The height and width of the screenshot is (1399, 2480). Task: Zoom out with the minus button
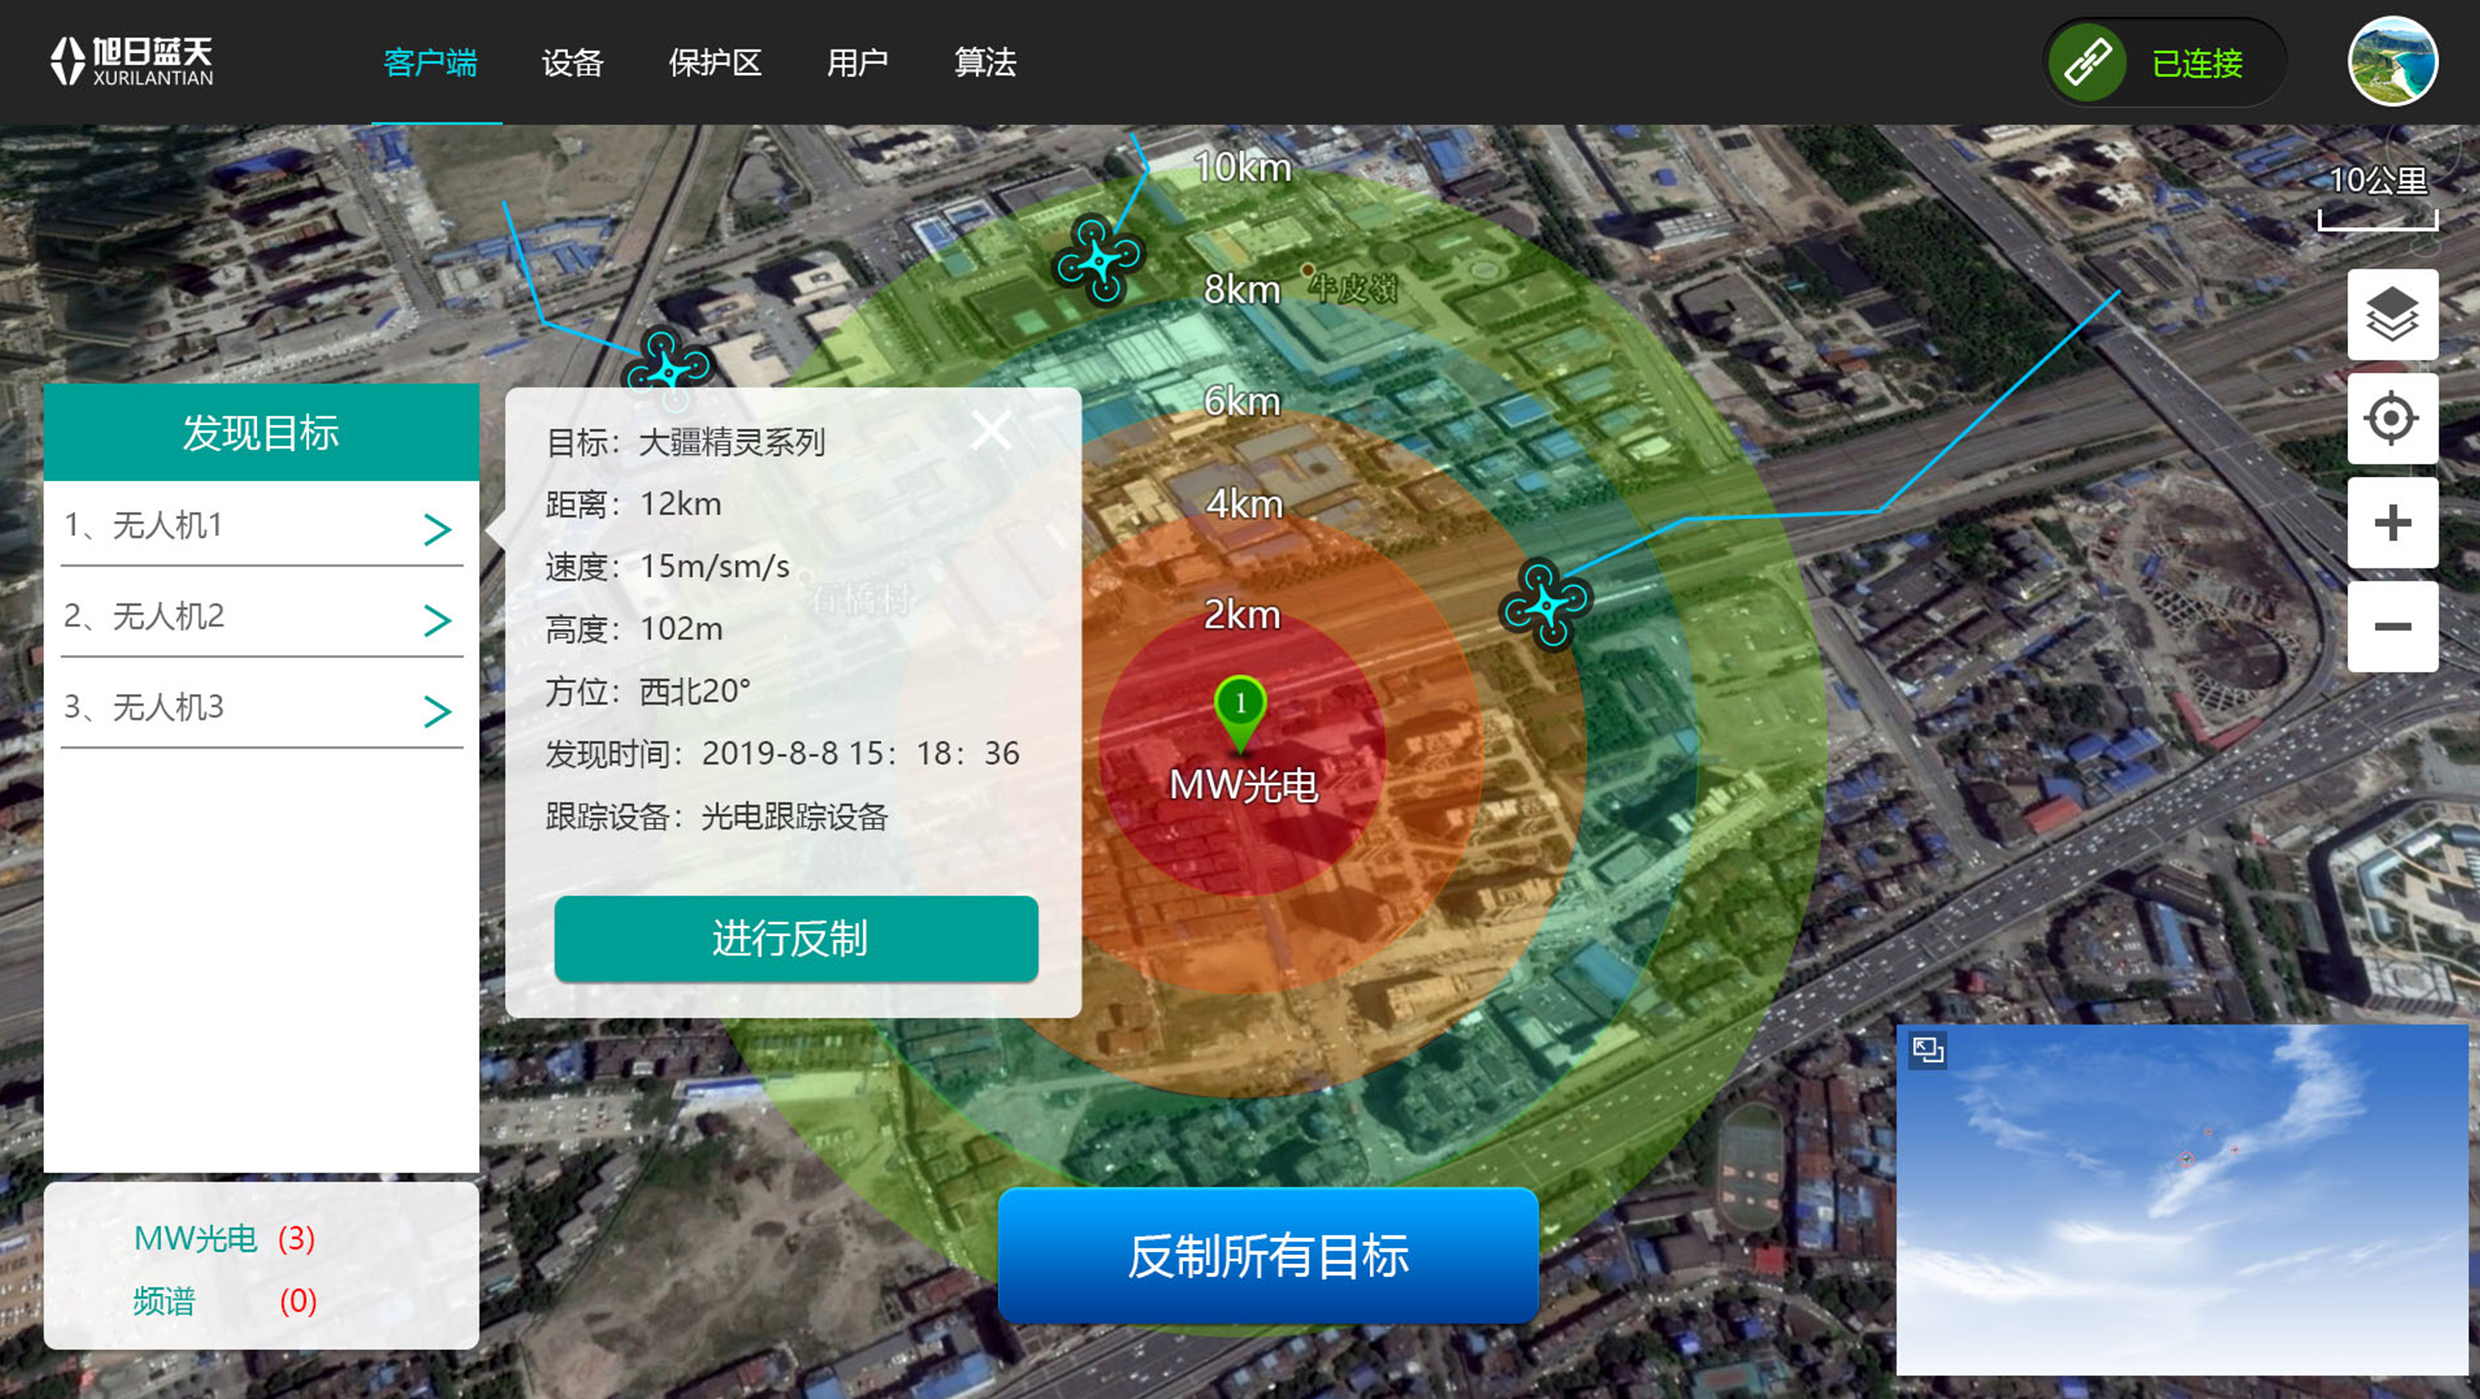(2392, 627)
